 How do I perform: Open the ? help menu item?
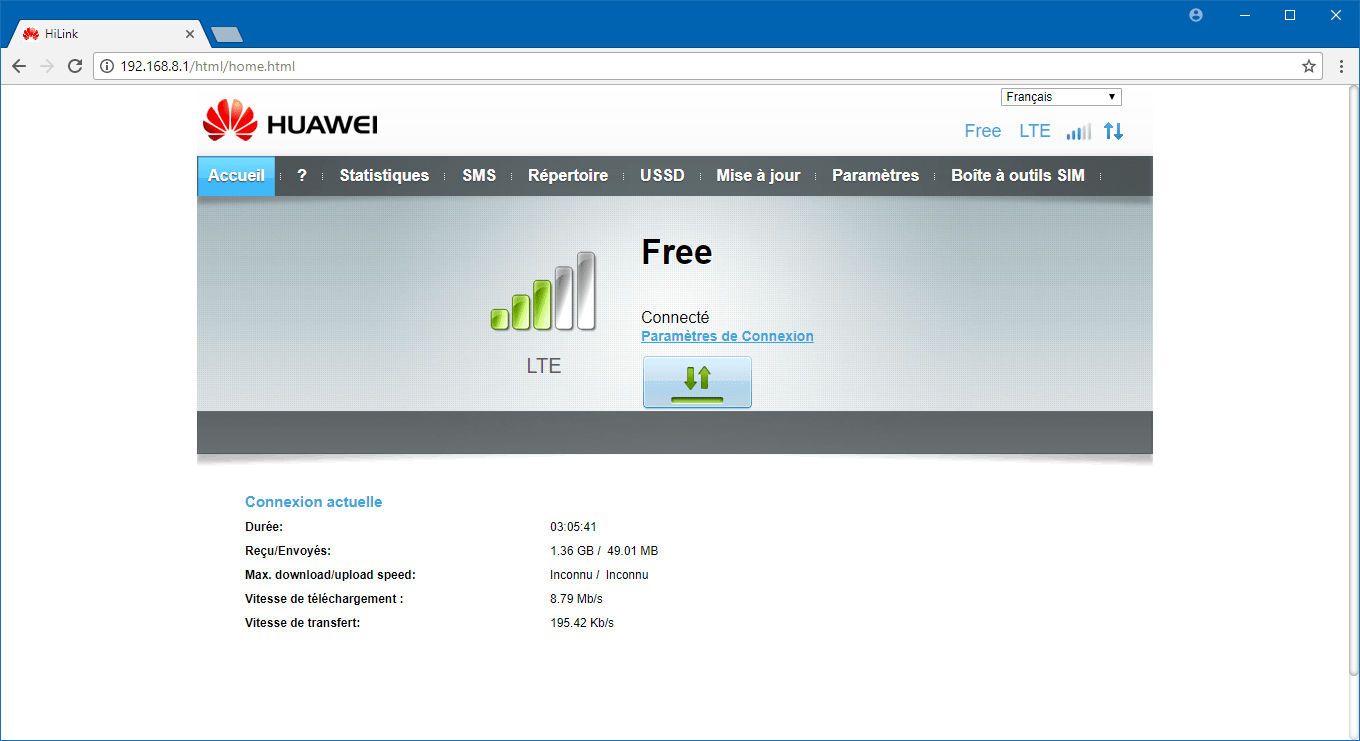pyautogui.click(x=302, y=176)
